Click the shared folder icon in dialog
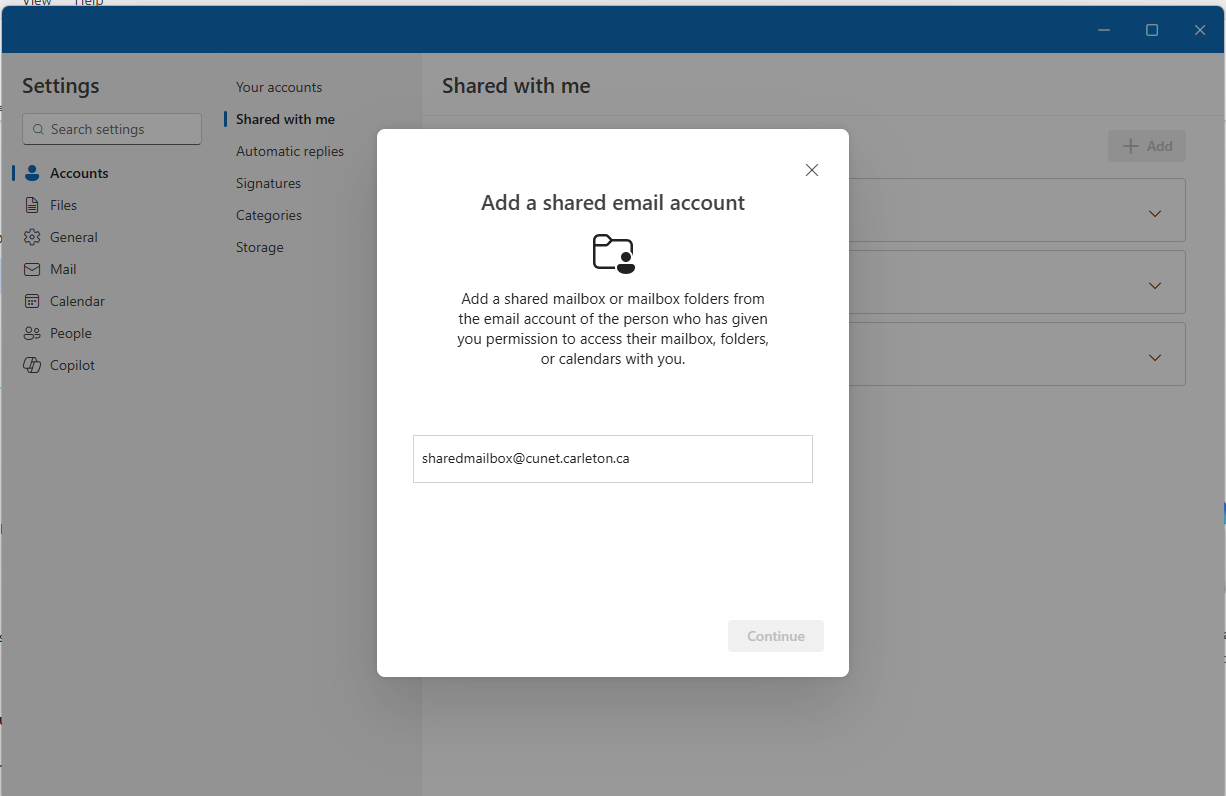 (613, 254)
